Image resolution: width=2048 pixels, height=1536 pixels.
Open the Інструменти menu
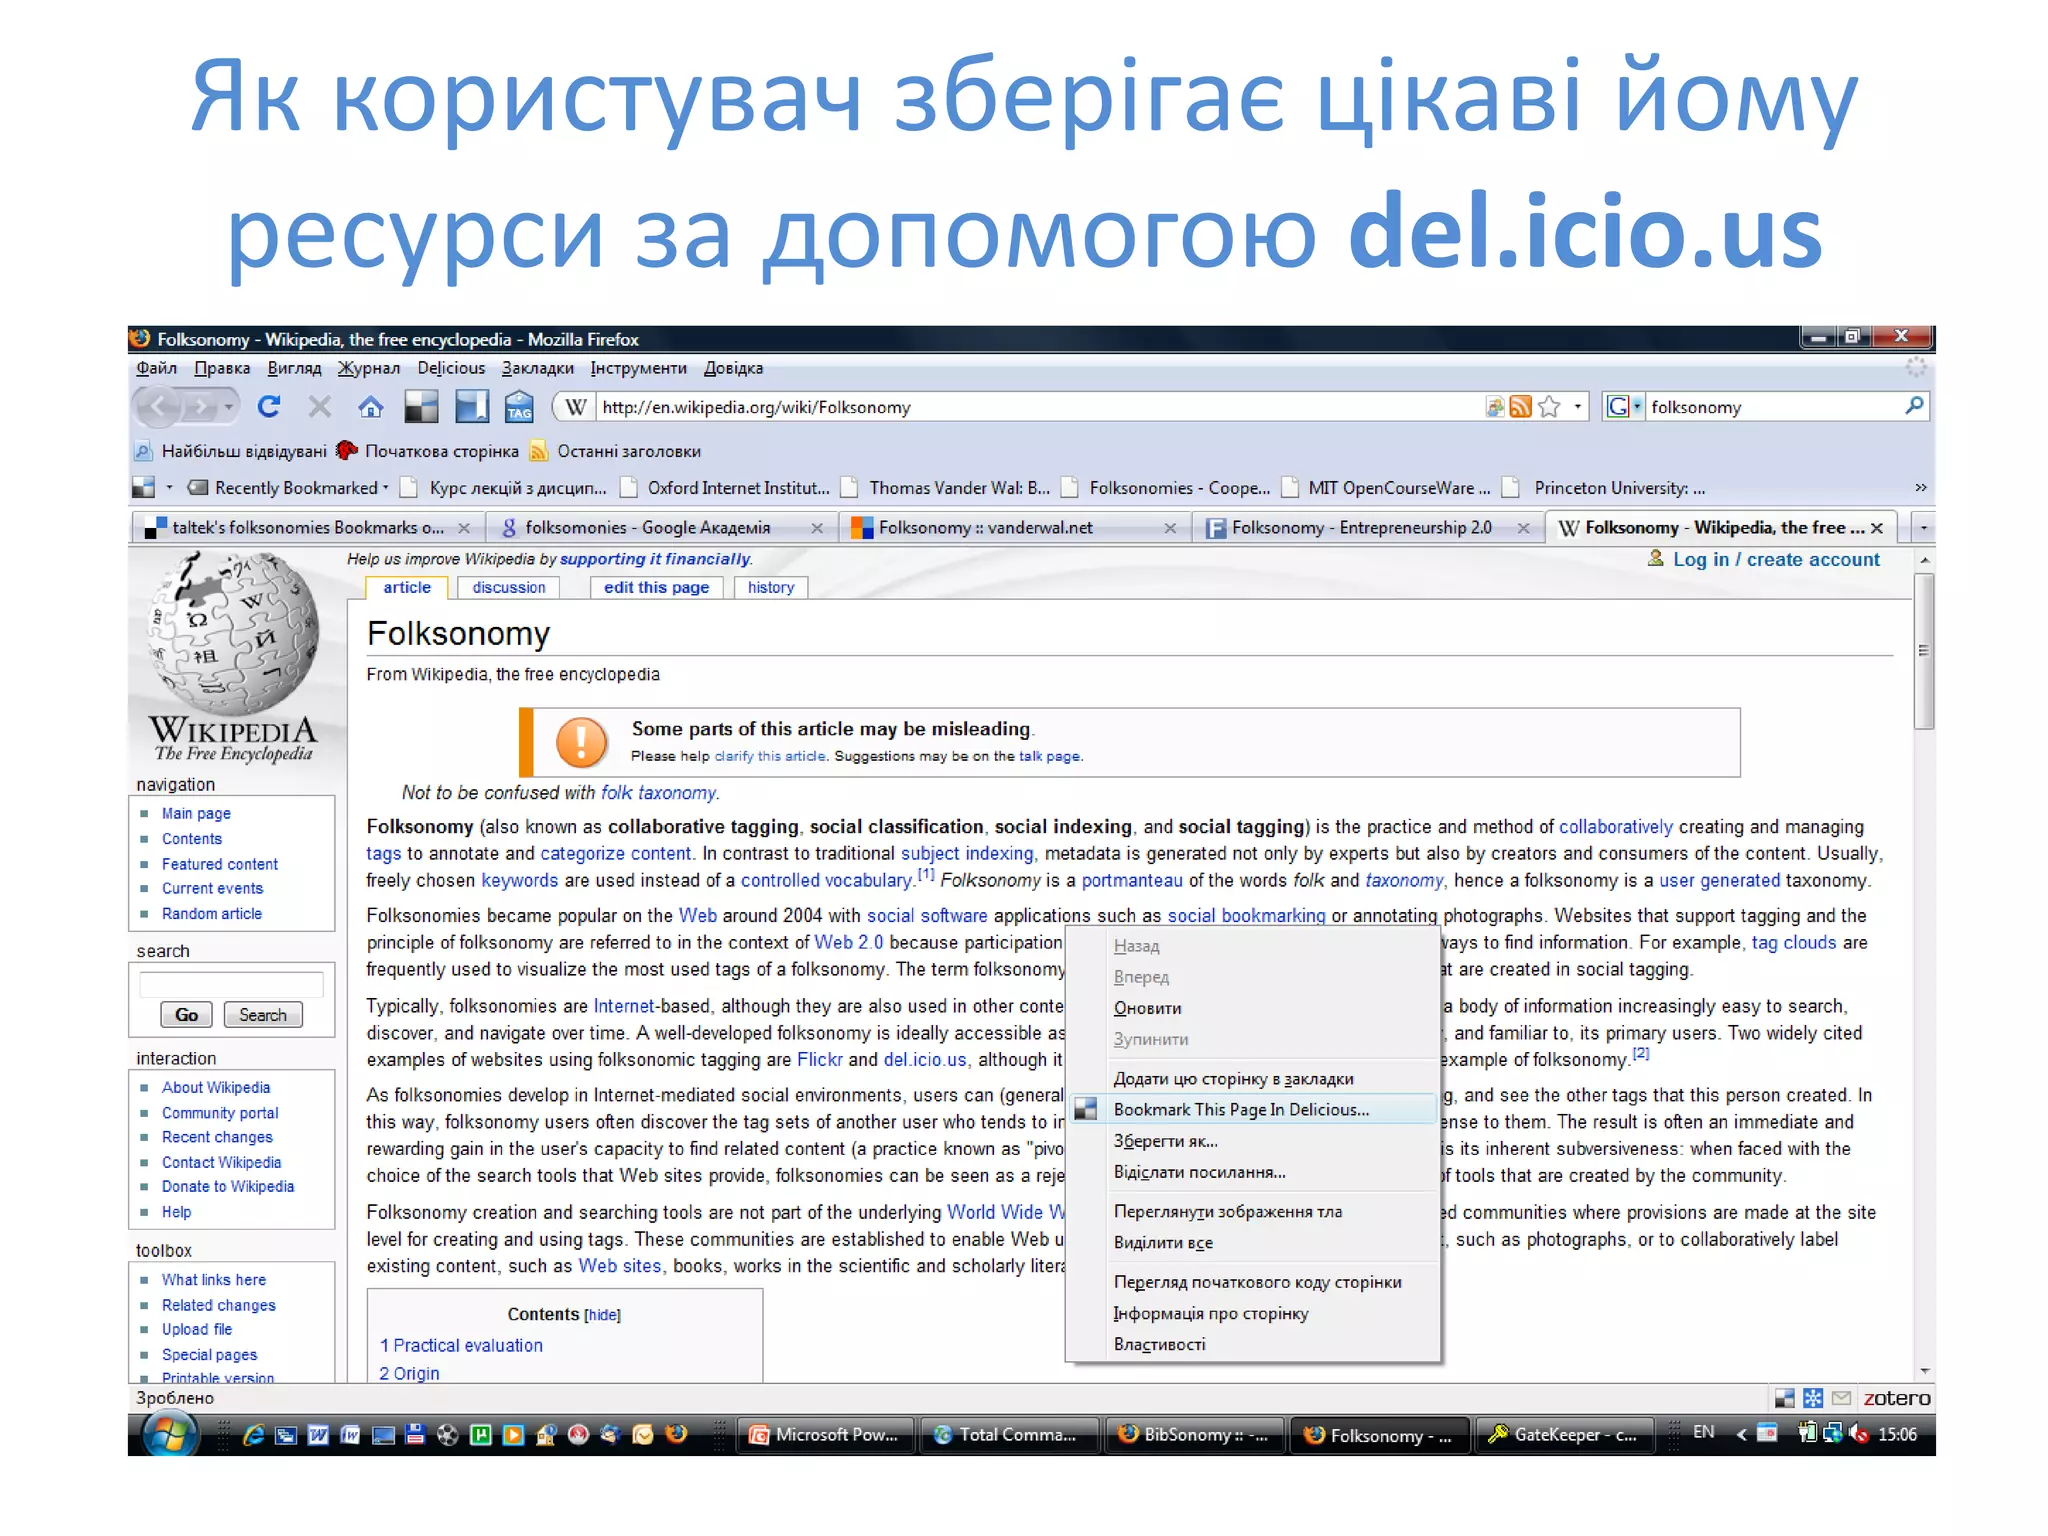click(638, 368)
